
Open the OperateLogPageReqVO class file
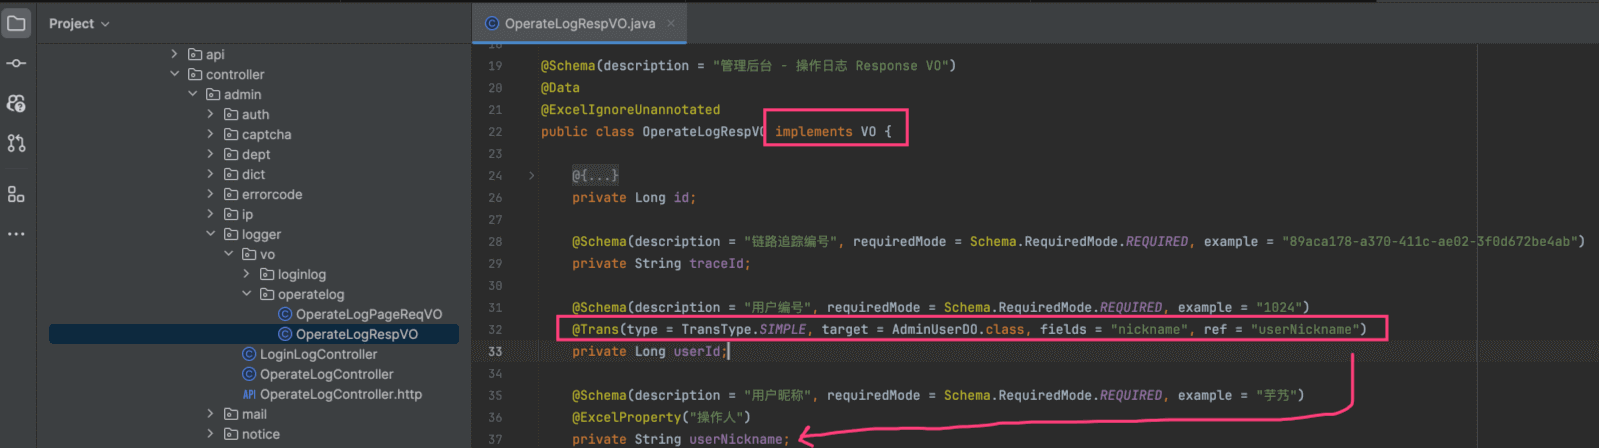coord(368,314)
